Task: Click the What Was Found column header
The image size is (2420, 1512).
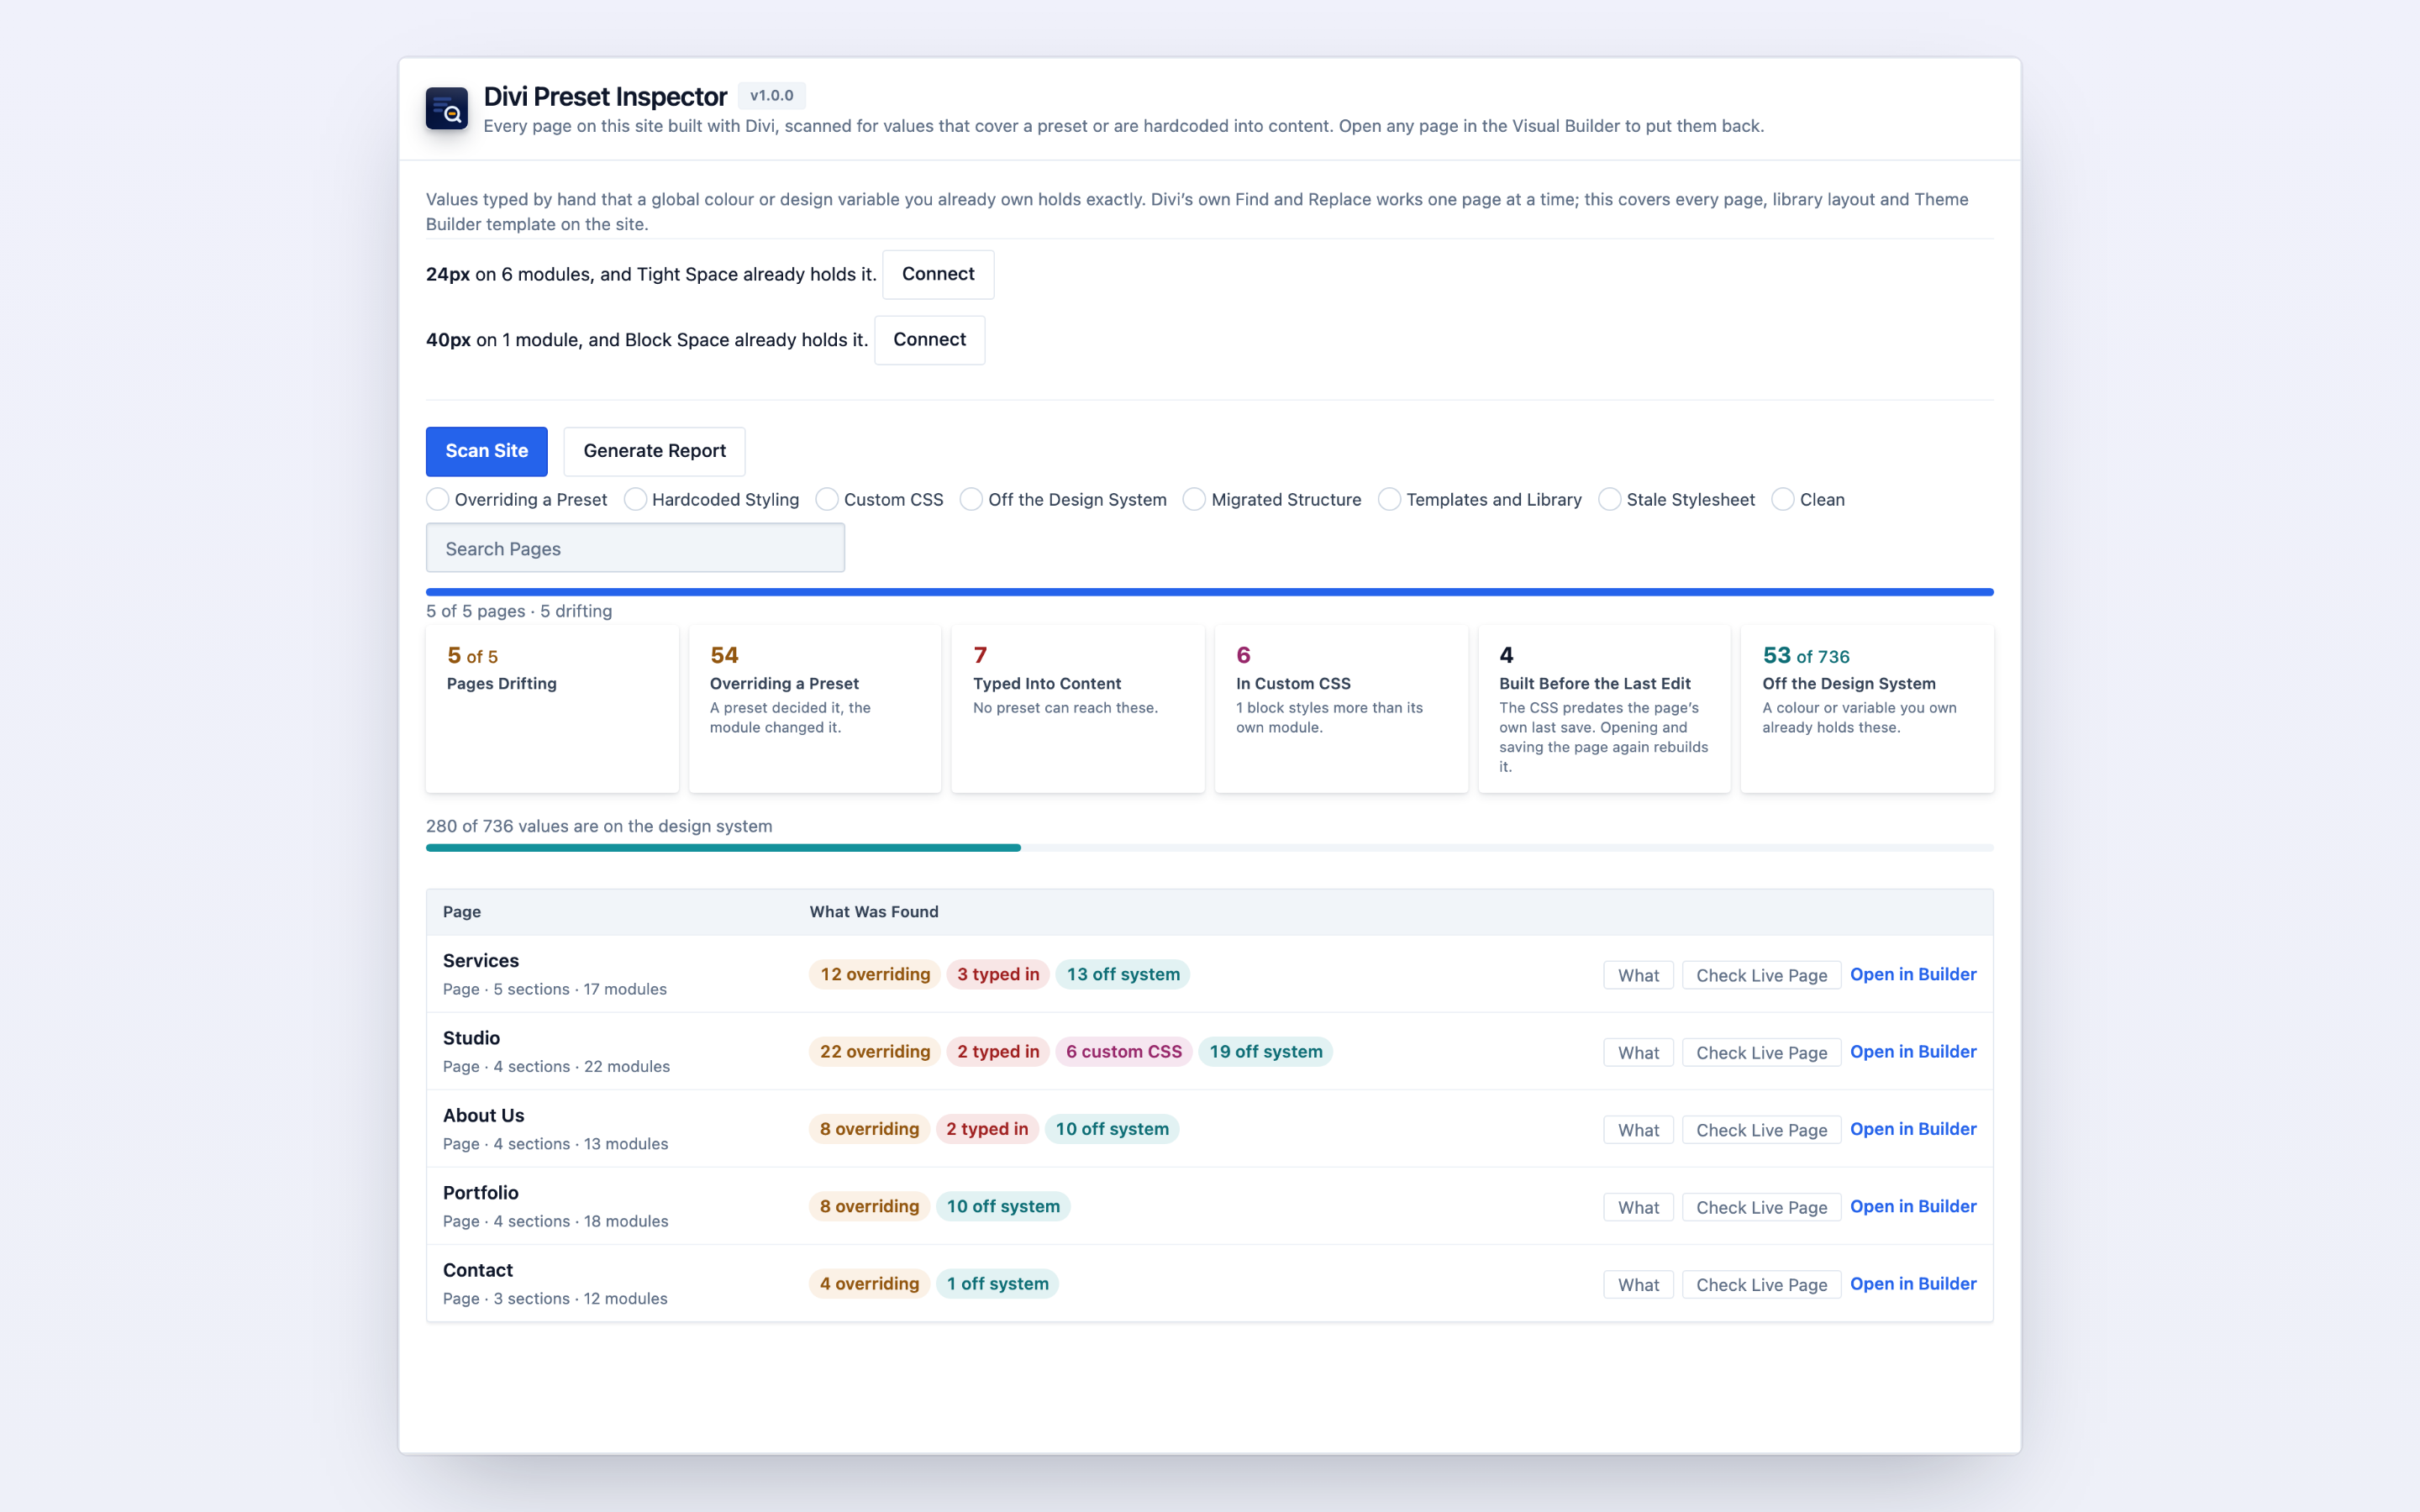Action: click(x=874, y=912)
